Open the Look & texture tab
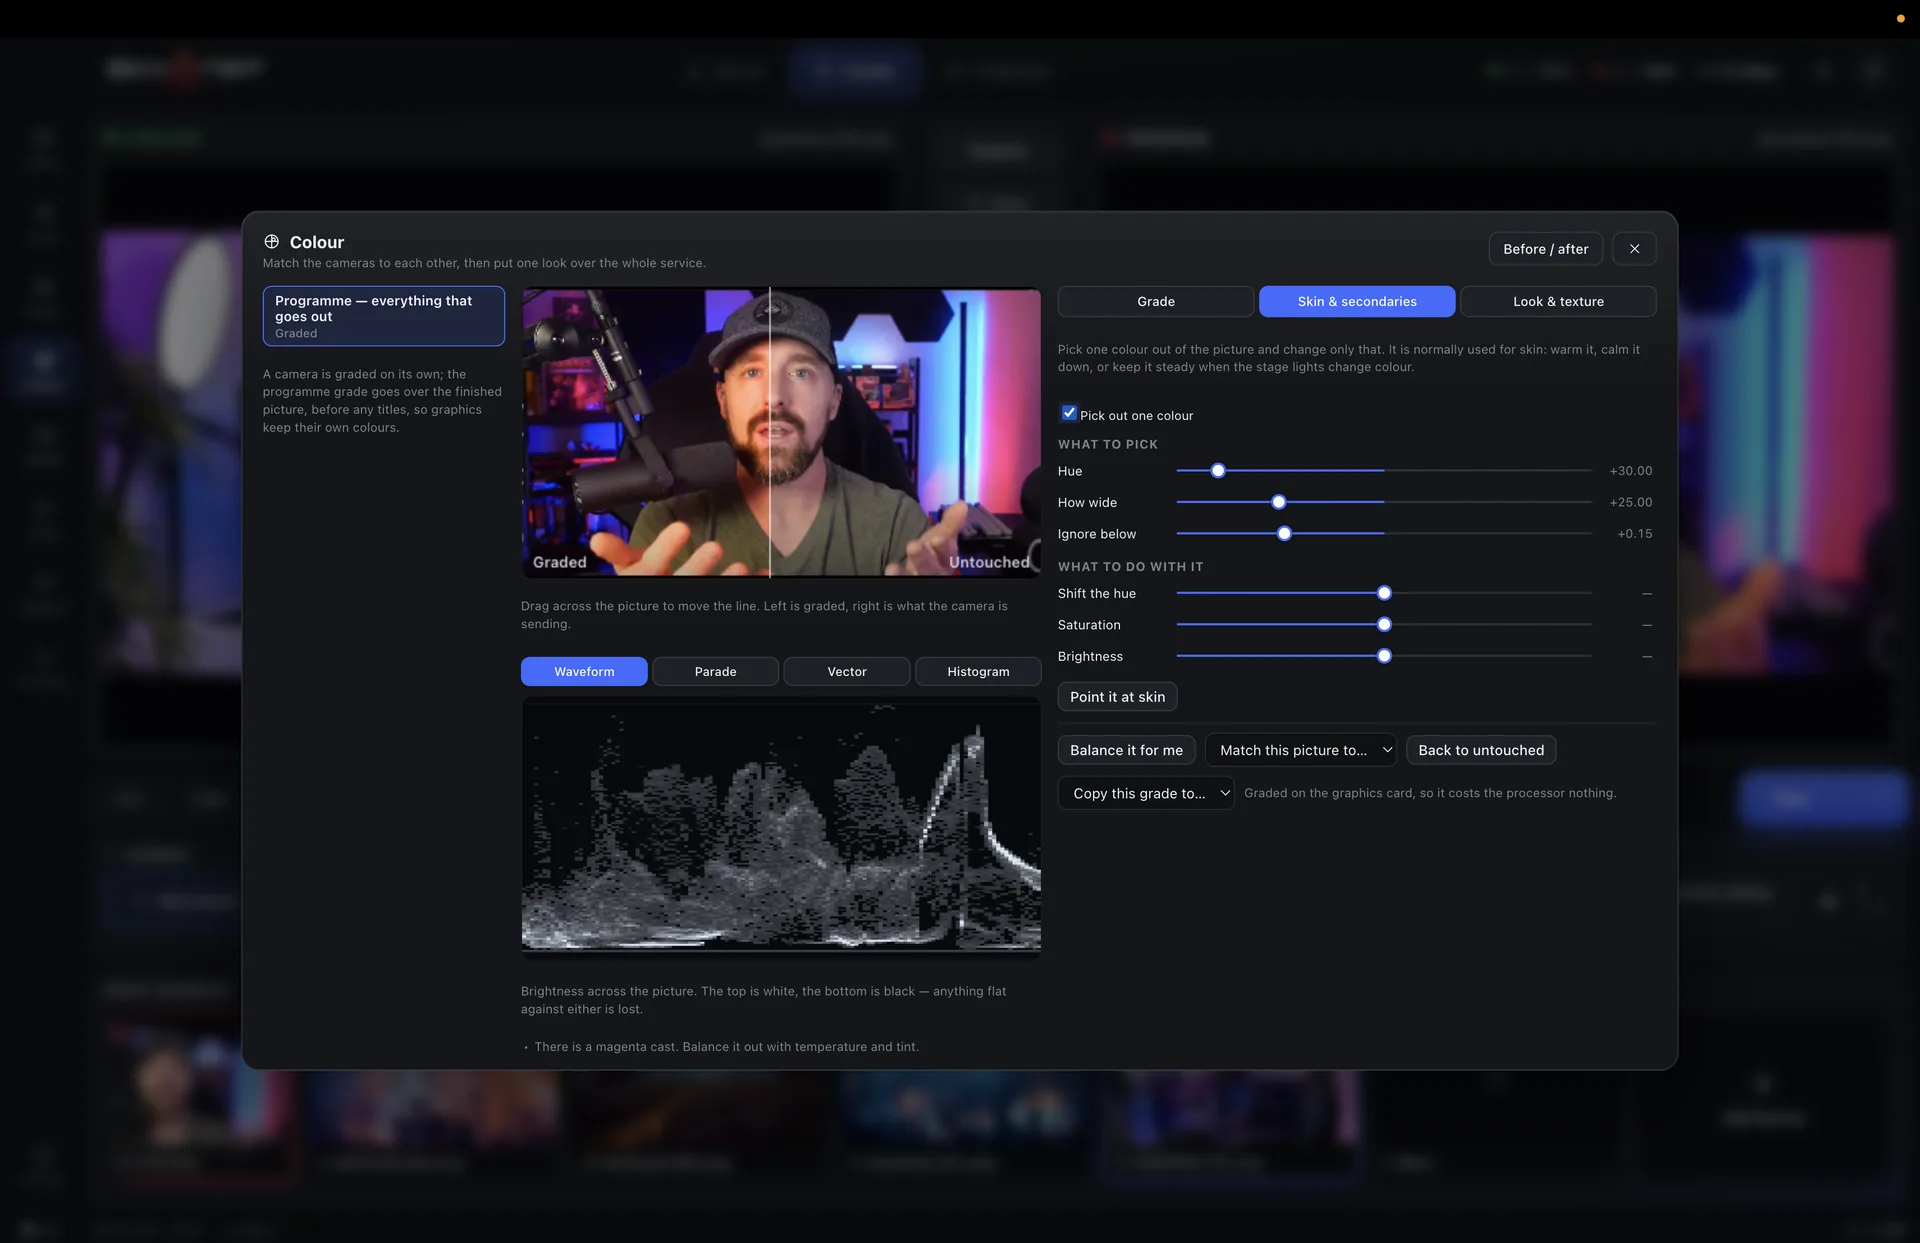Screen dimensions: 1920x1243 [x=1558, y=301]
